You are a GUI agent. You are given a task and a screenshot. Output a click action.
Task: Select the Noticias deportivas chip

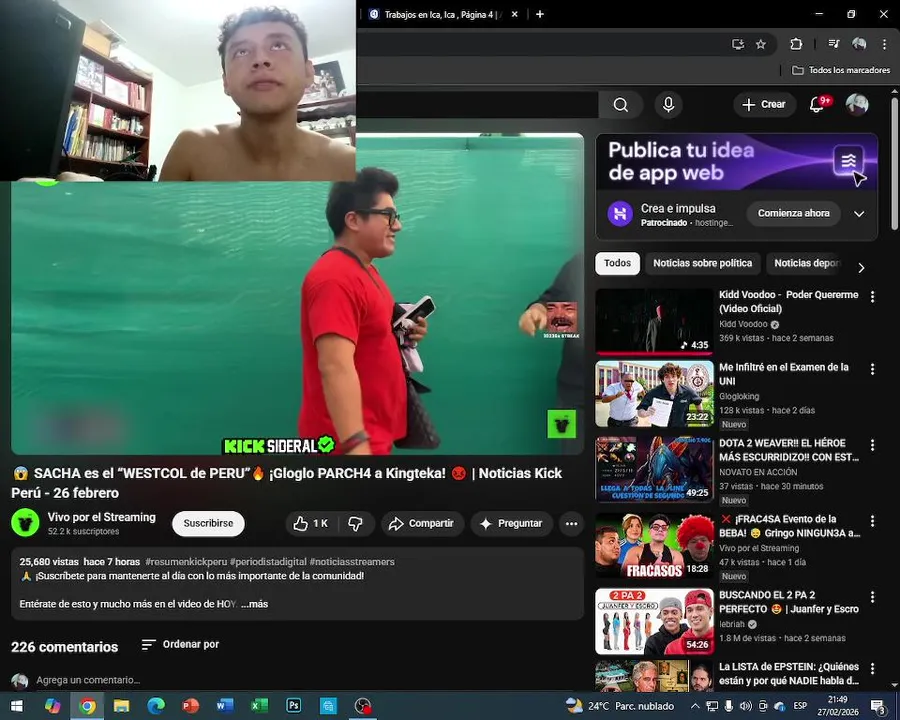[806, 263]
